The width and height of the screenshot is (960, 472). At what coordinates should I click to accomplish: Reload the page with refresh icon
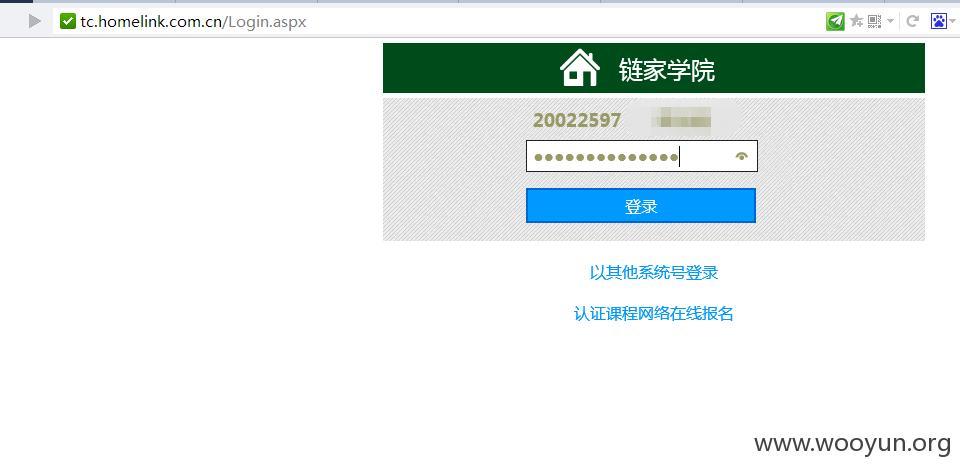tap(912, 21)
